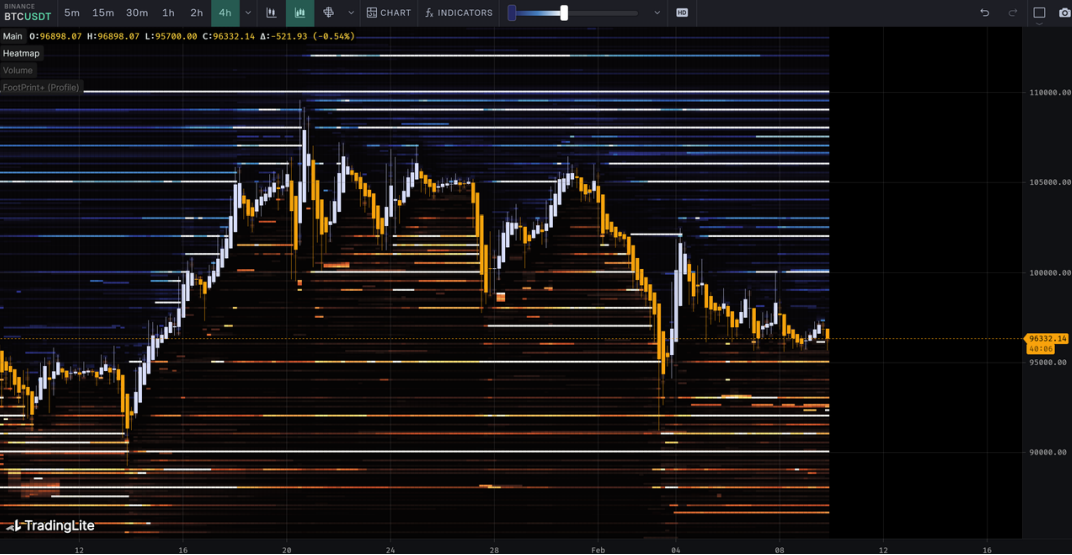Select the highlighted volume candles chart icon

[x=299, y=13]
